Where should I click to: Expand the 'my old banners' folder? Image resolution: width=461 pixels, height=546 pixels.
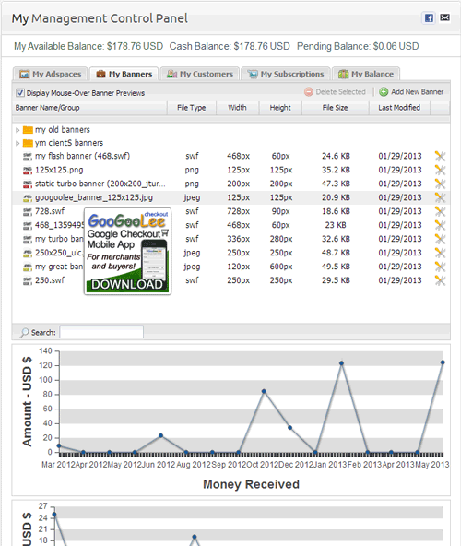(x=17, y=130)
